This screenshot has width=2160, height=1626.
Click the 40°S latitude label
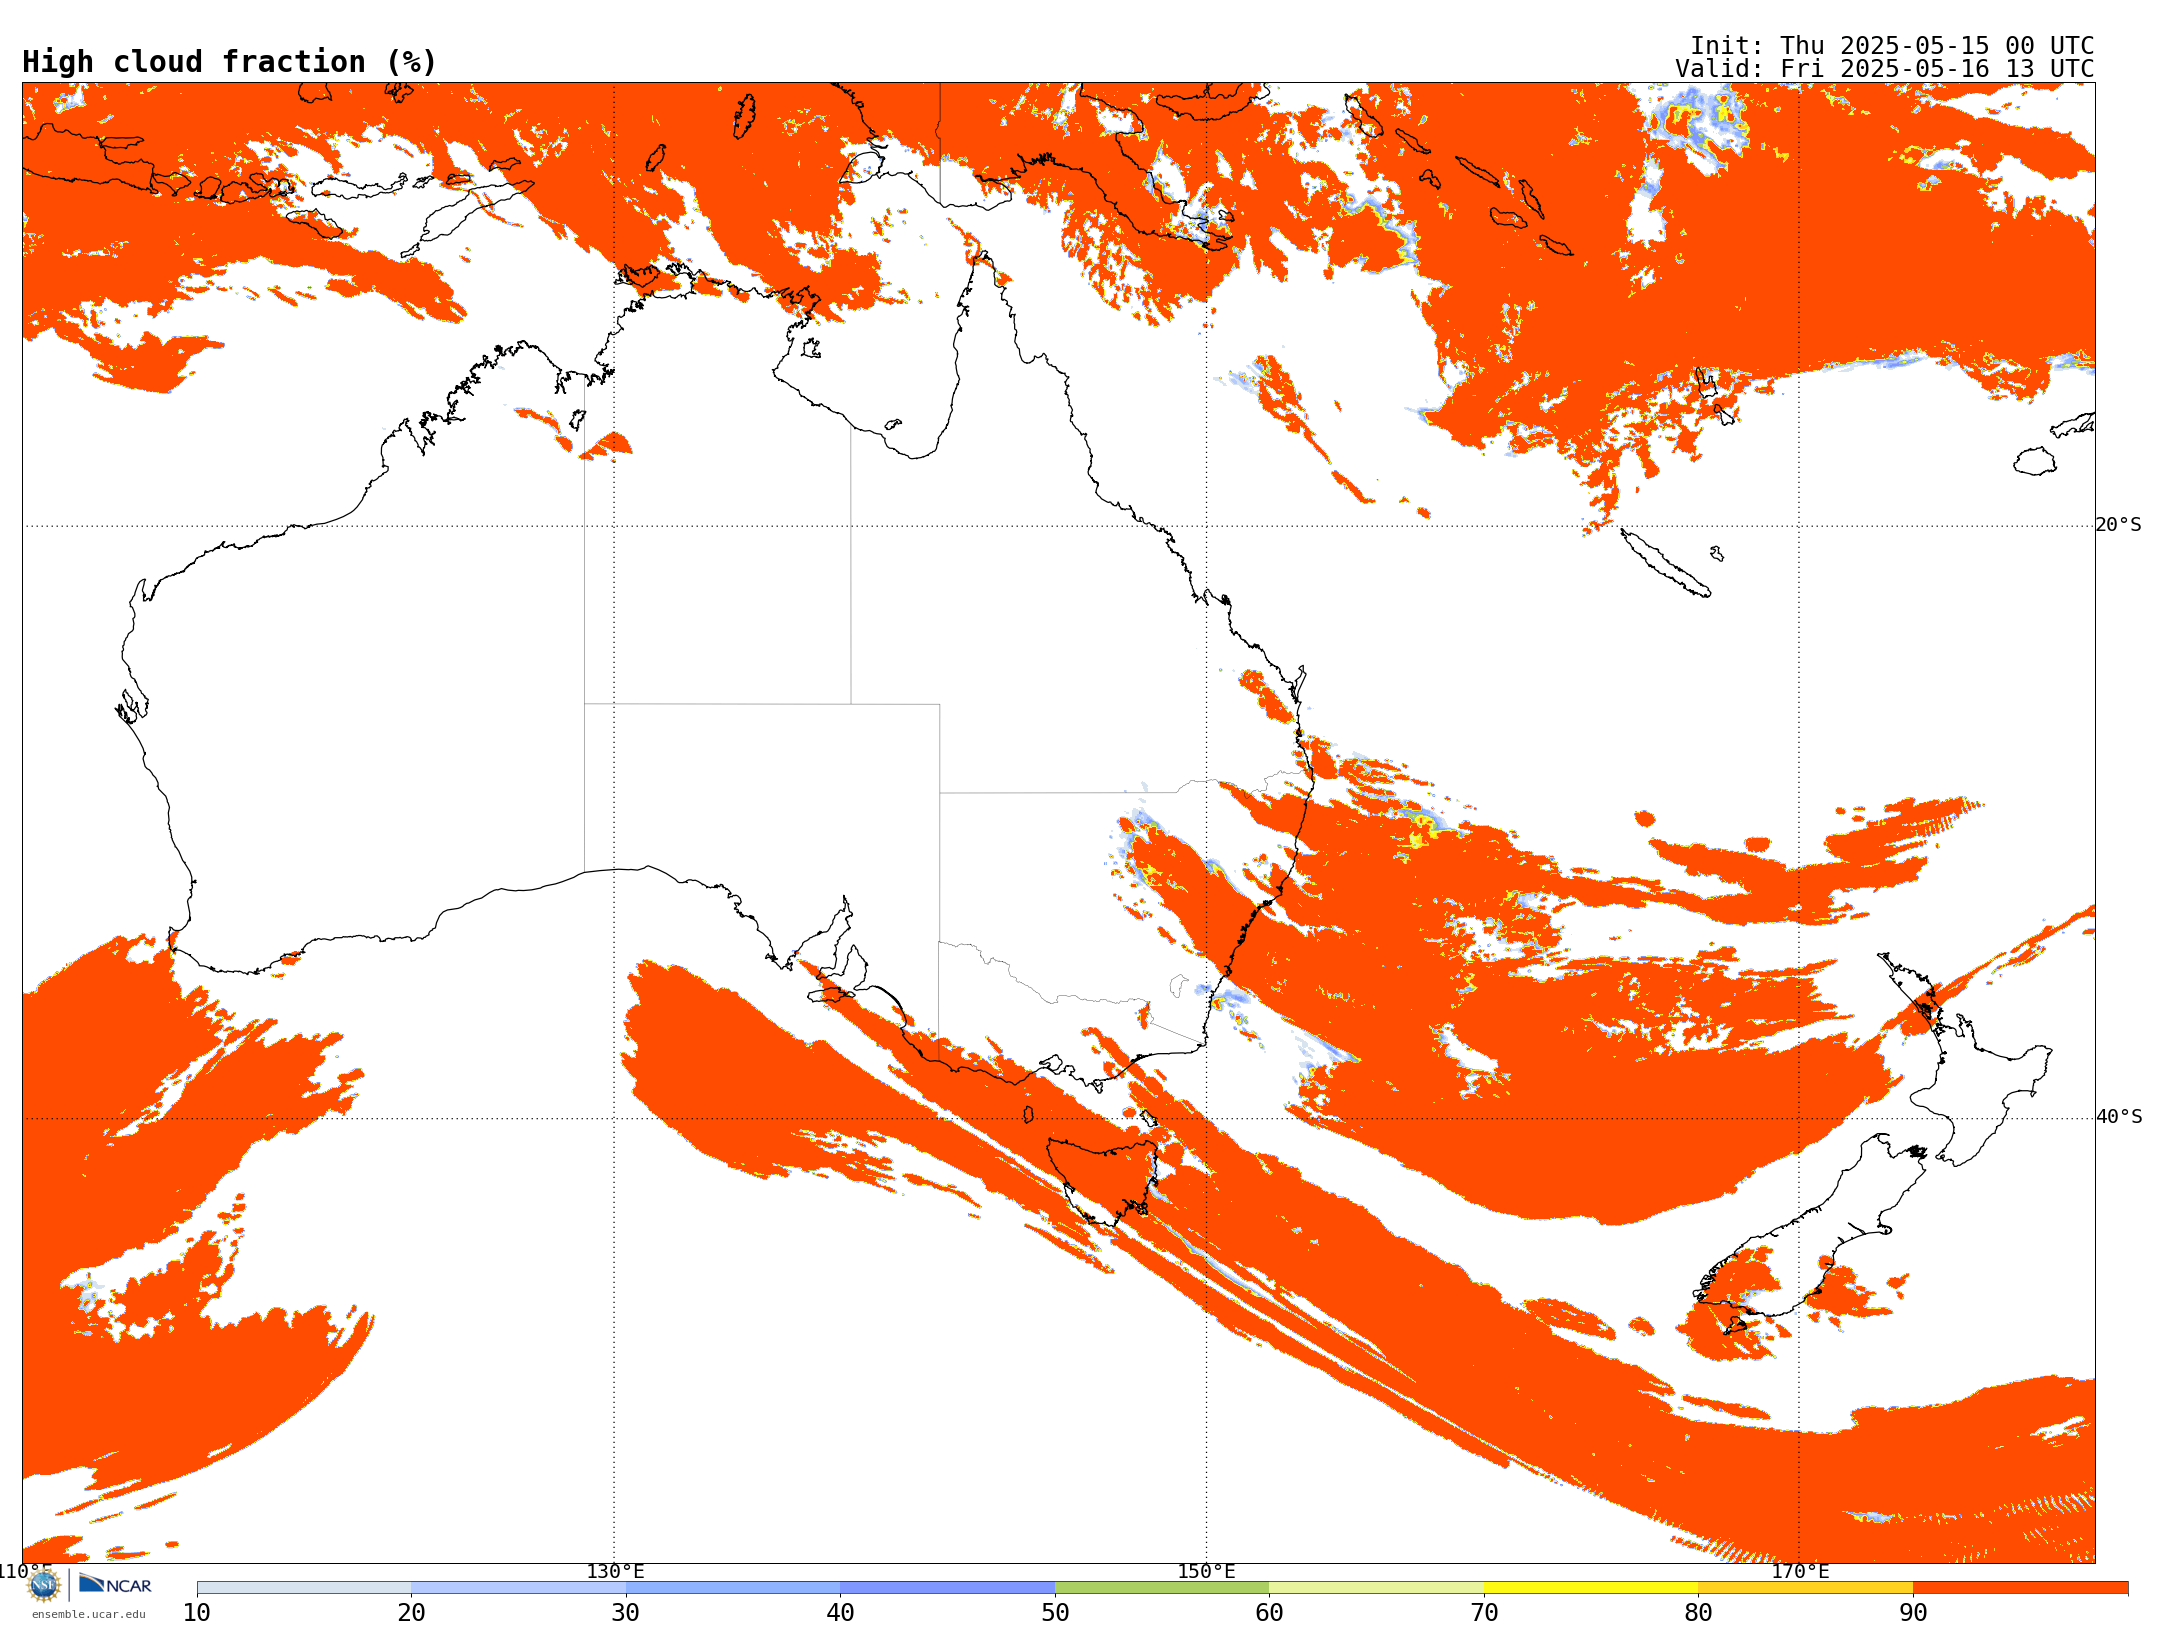[x=2119, y=1117]
